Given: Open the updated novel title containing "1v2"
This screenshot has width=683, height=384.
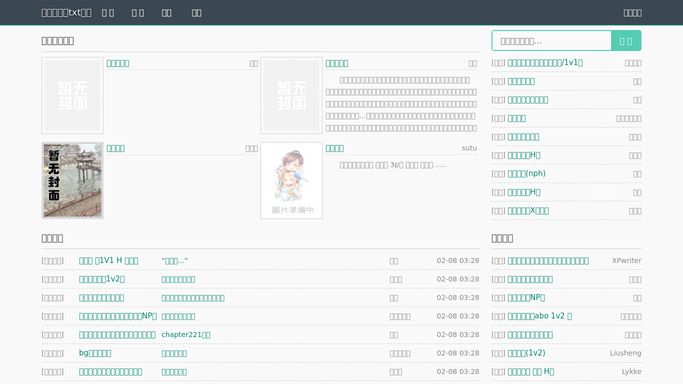Looking at the screenshot, I should pos(102,279).
